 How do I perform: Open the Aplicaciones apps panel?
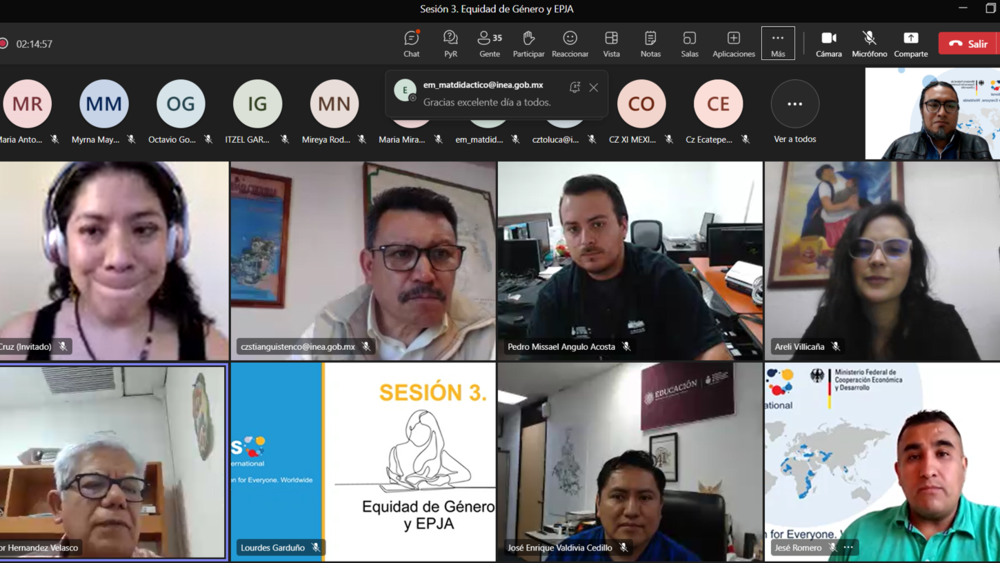(733, 43)
